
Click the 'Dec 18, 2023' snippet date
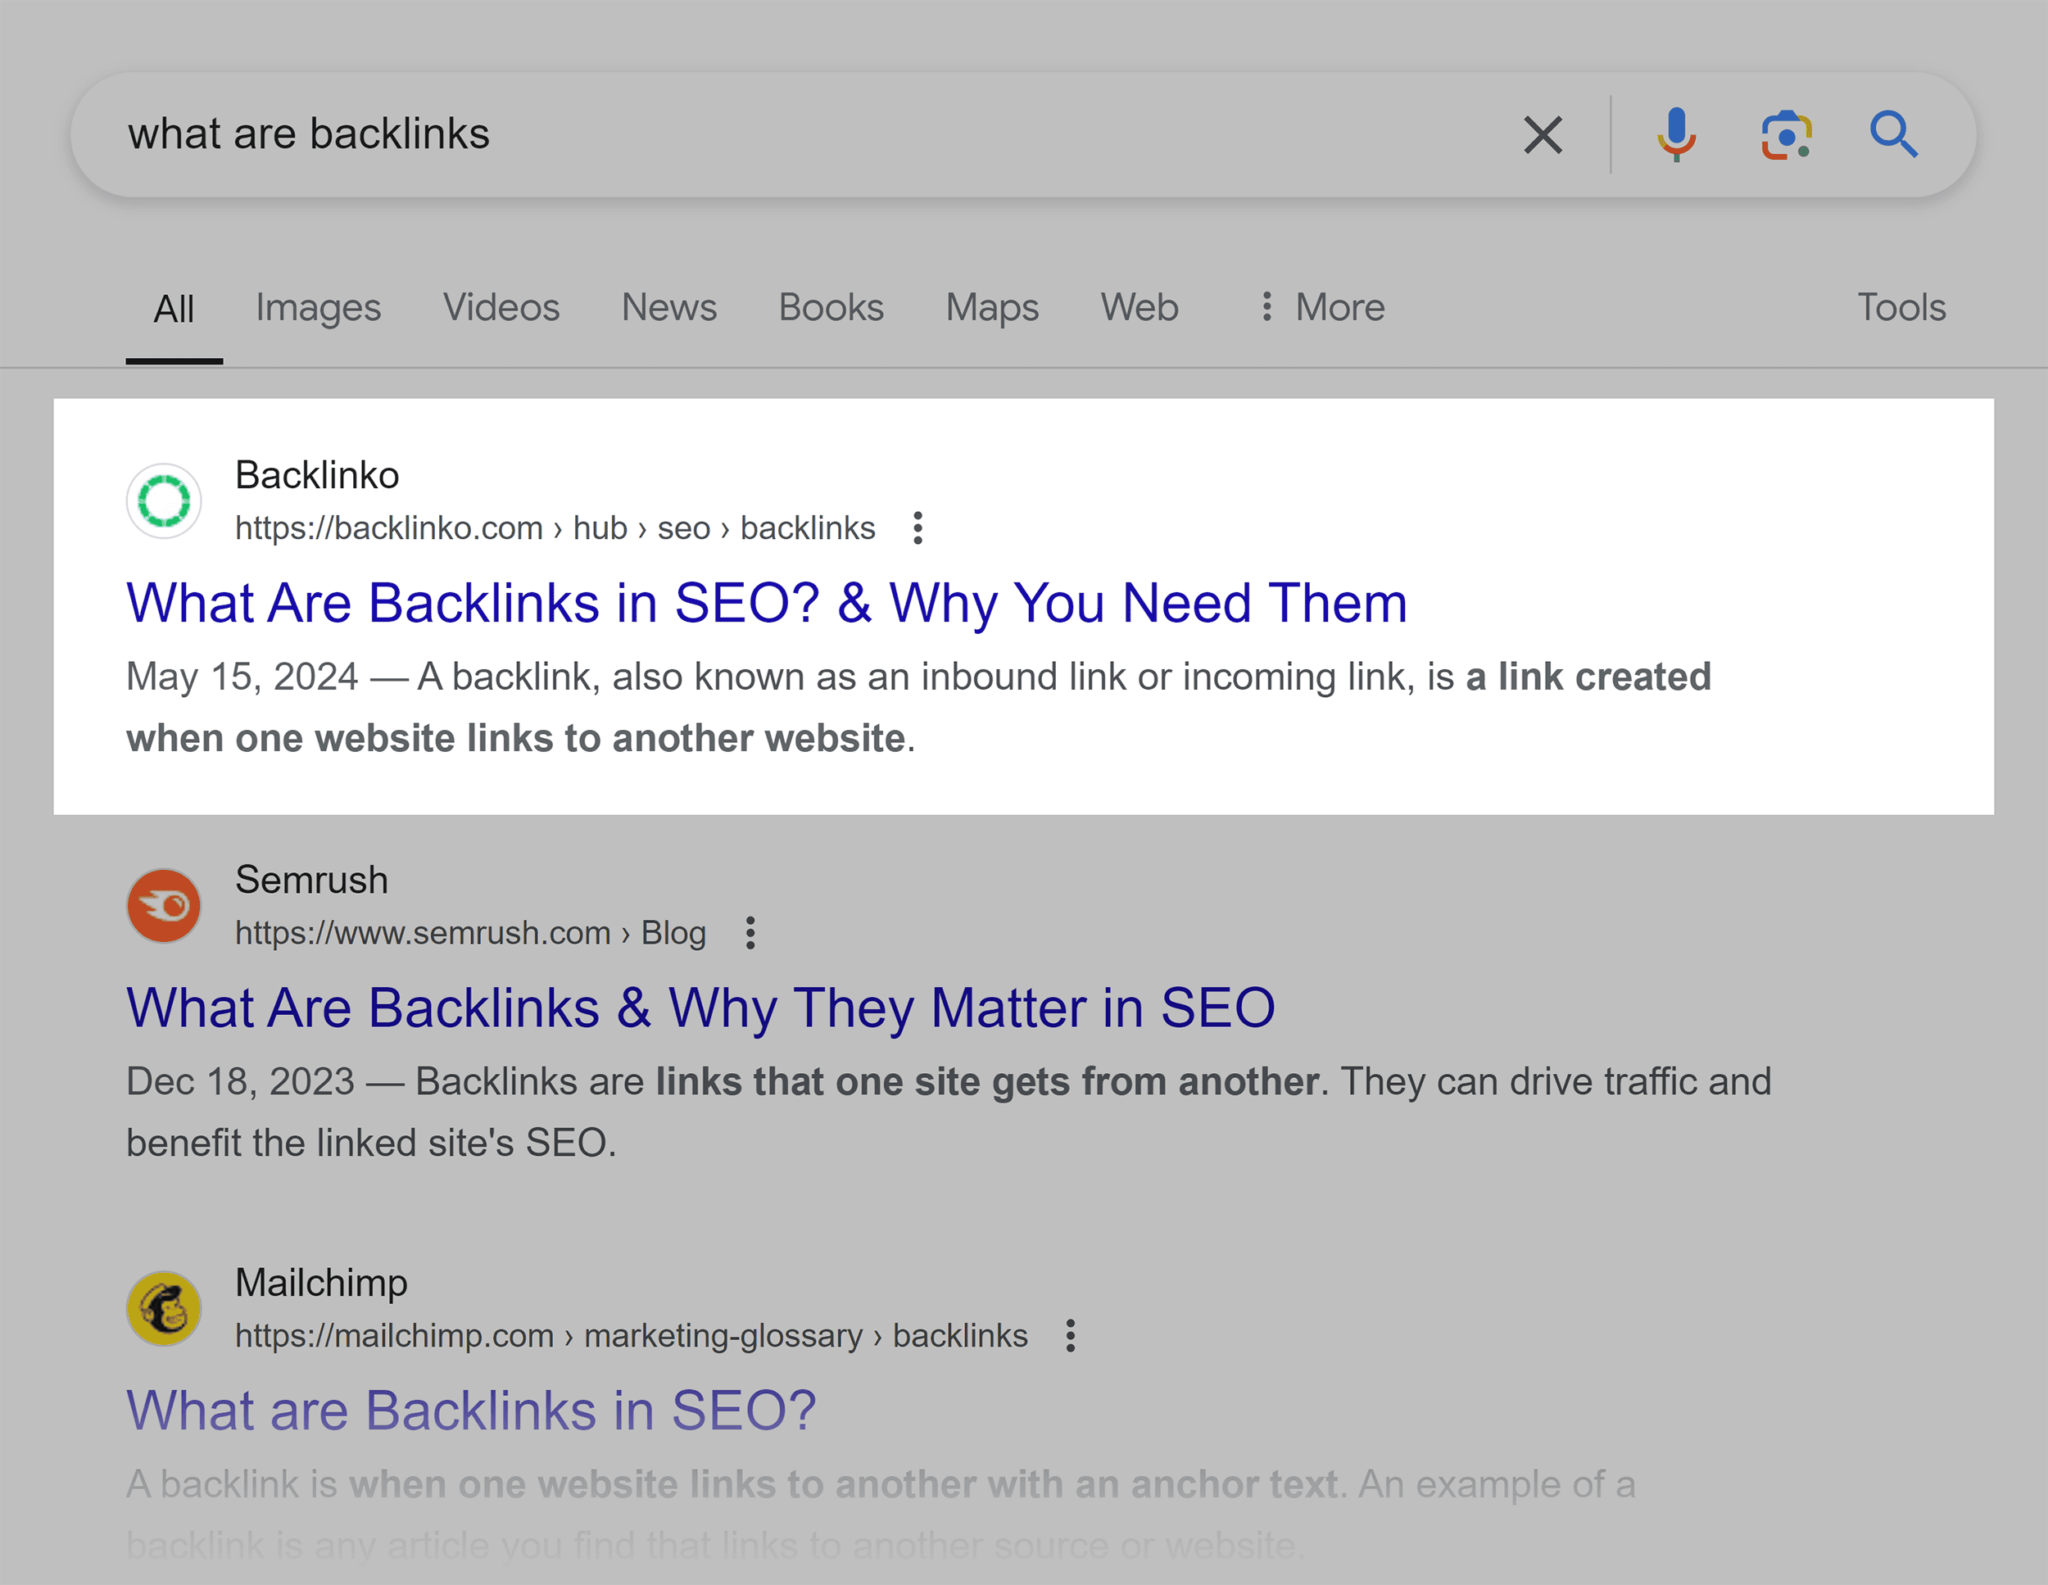coord(240,1082)
